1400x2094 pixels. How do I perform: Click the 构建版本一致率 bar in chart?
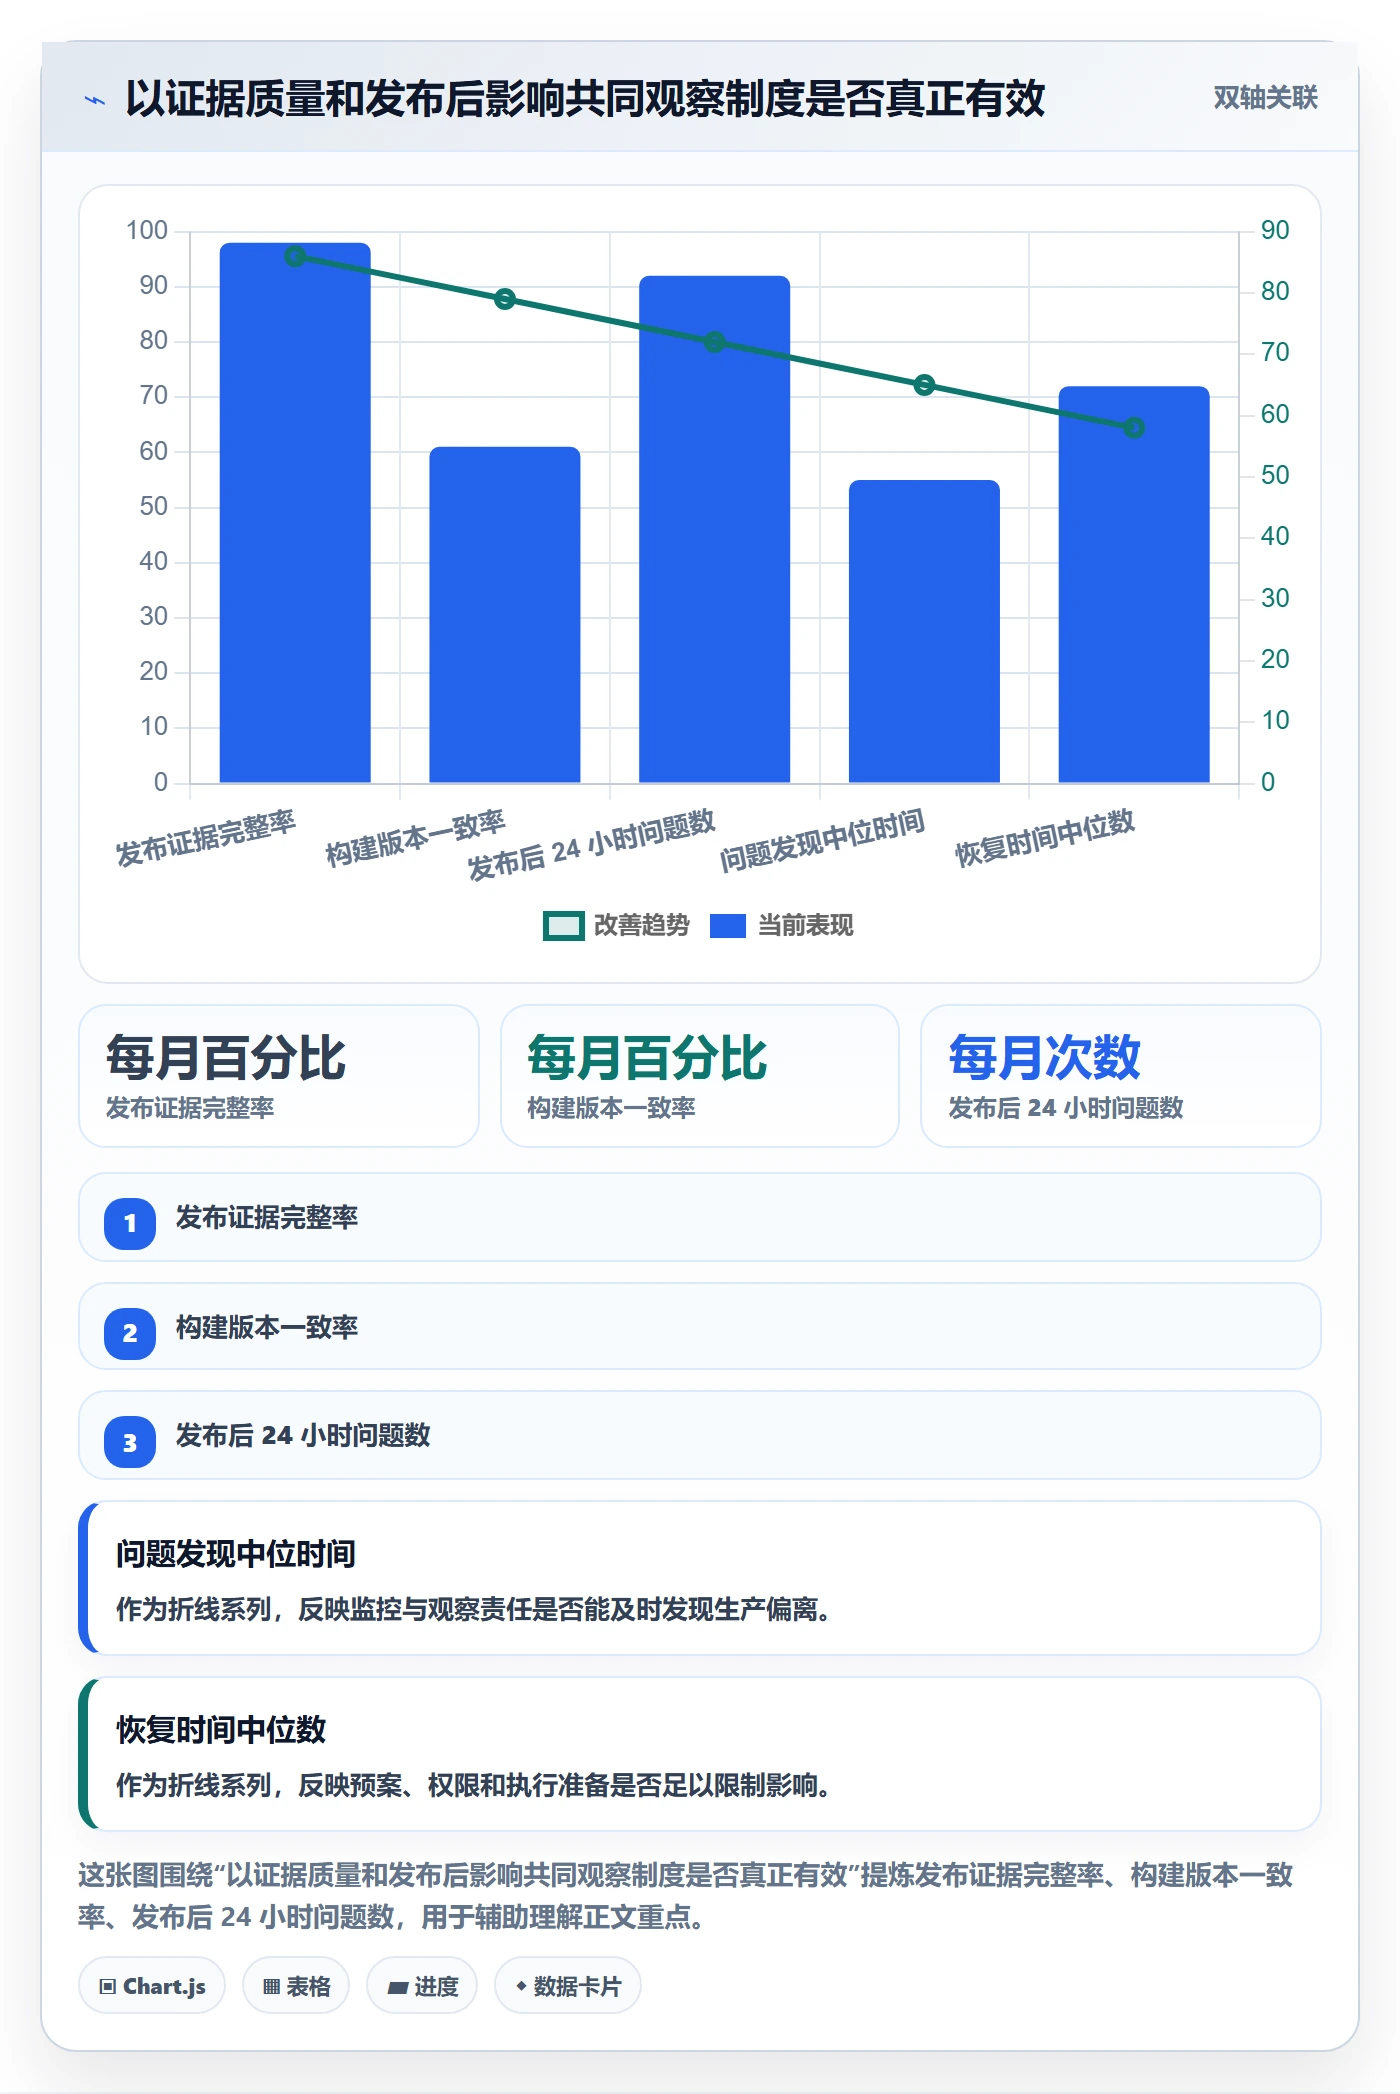(x=505, y=614)
